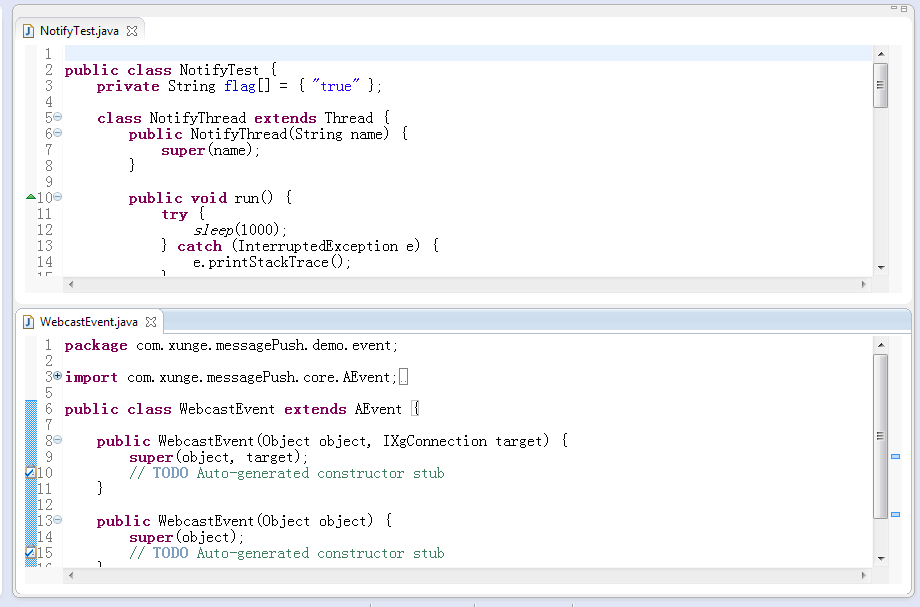
Task: Click the flag variable on line 3
Action: [x=239, y=86]
